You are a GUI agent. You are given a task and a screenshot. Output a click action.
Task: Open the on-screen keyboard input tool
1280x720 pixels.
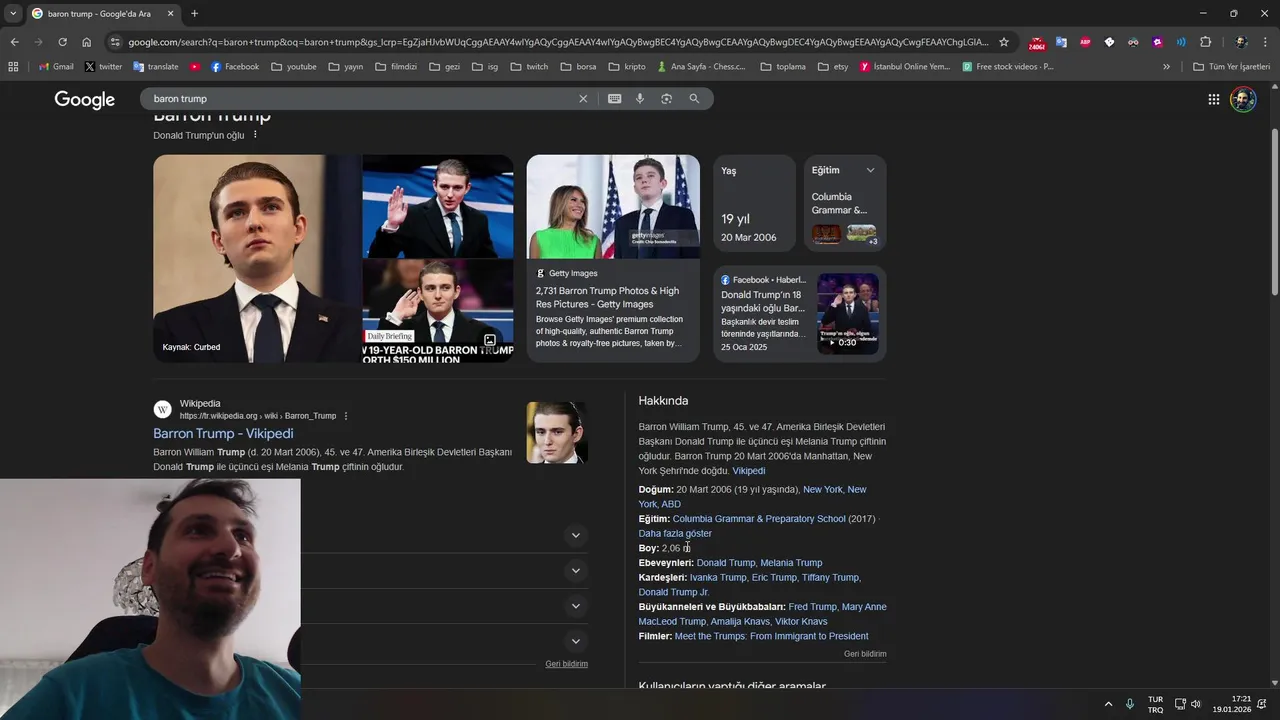(614, 99)
